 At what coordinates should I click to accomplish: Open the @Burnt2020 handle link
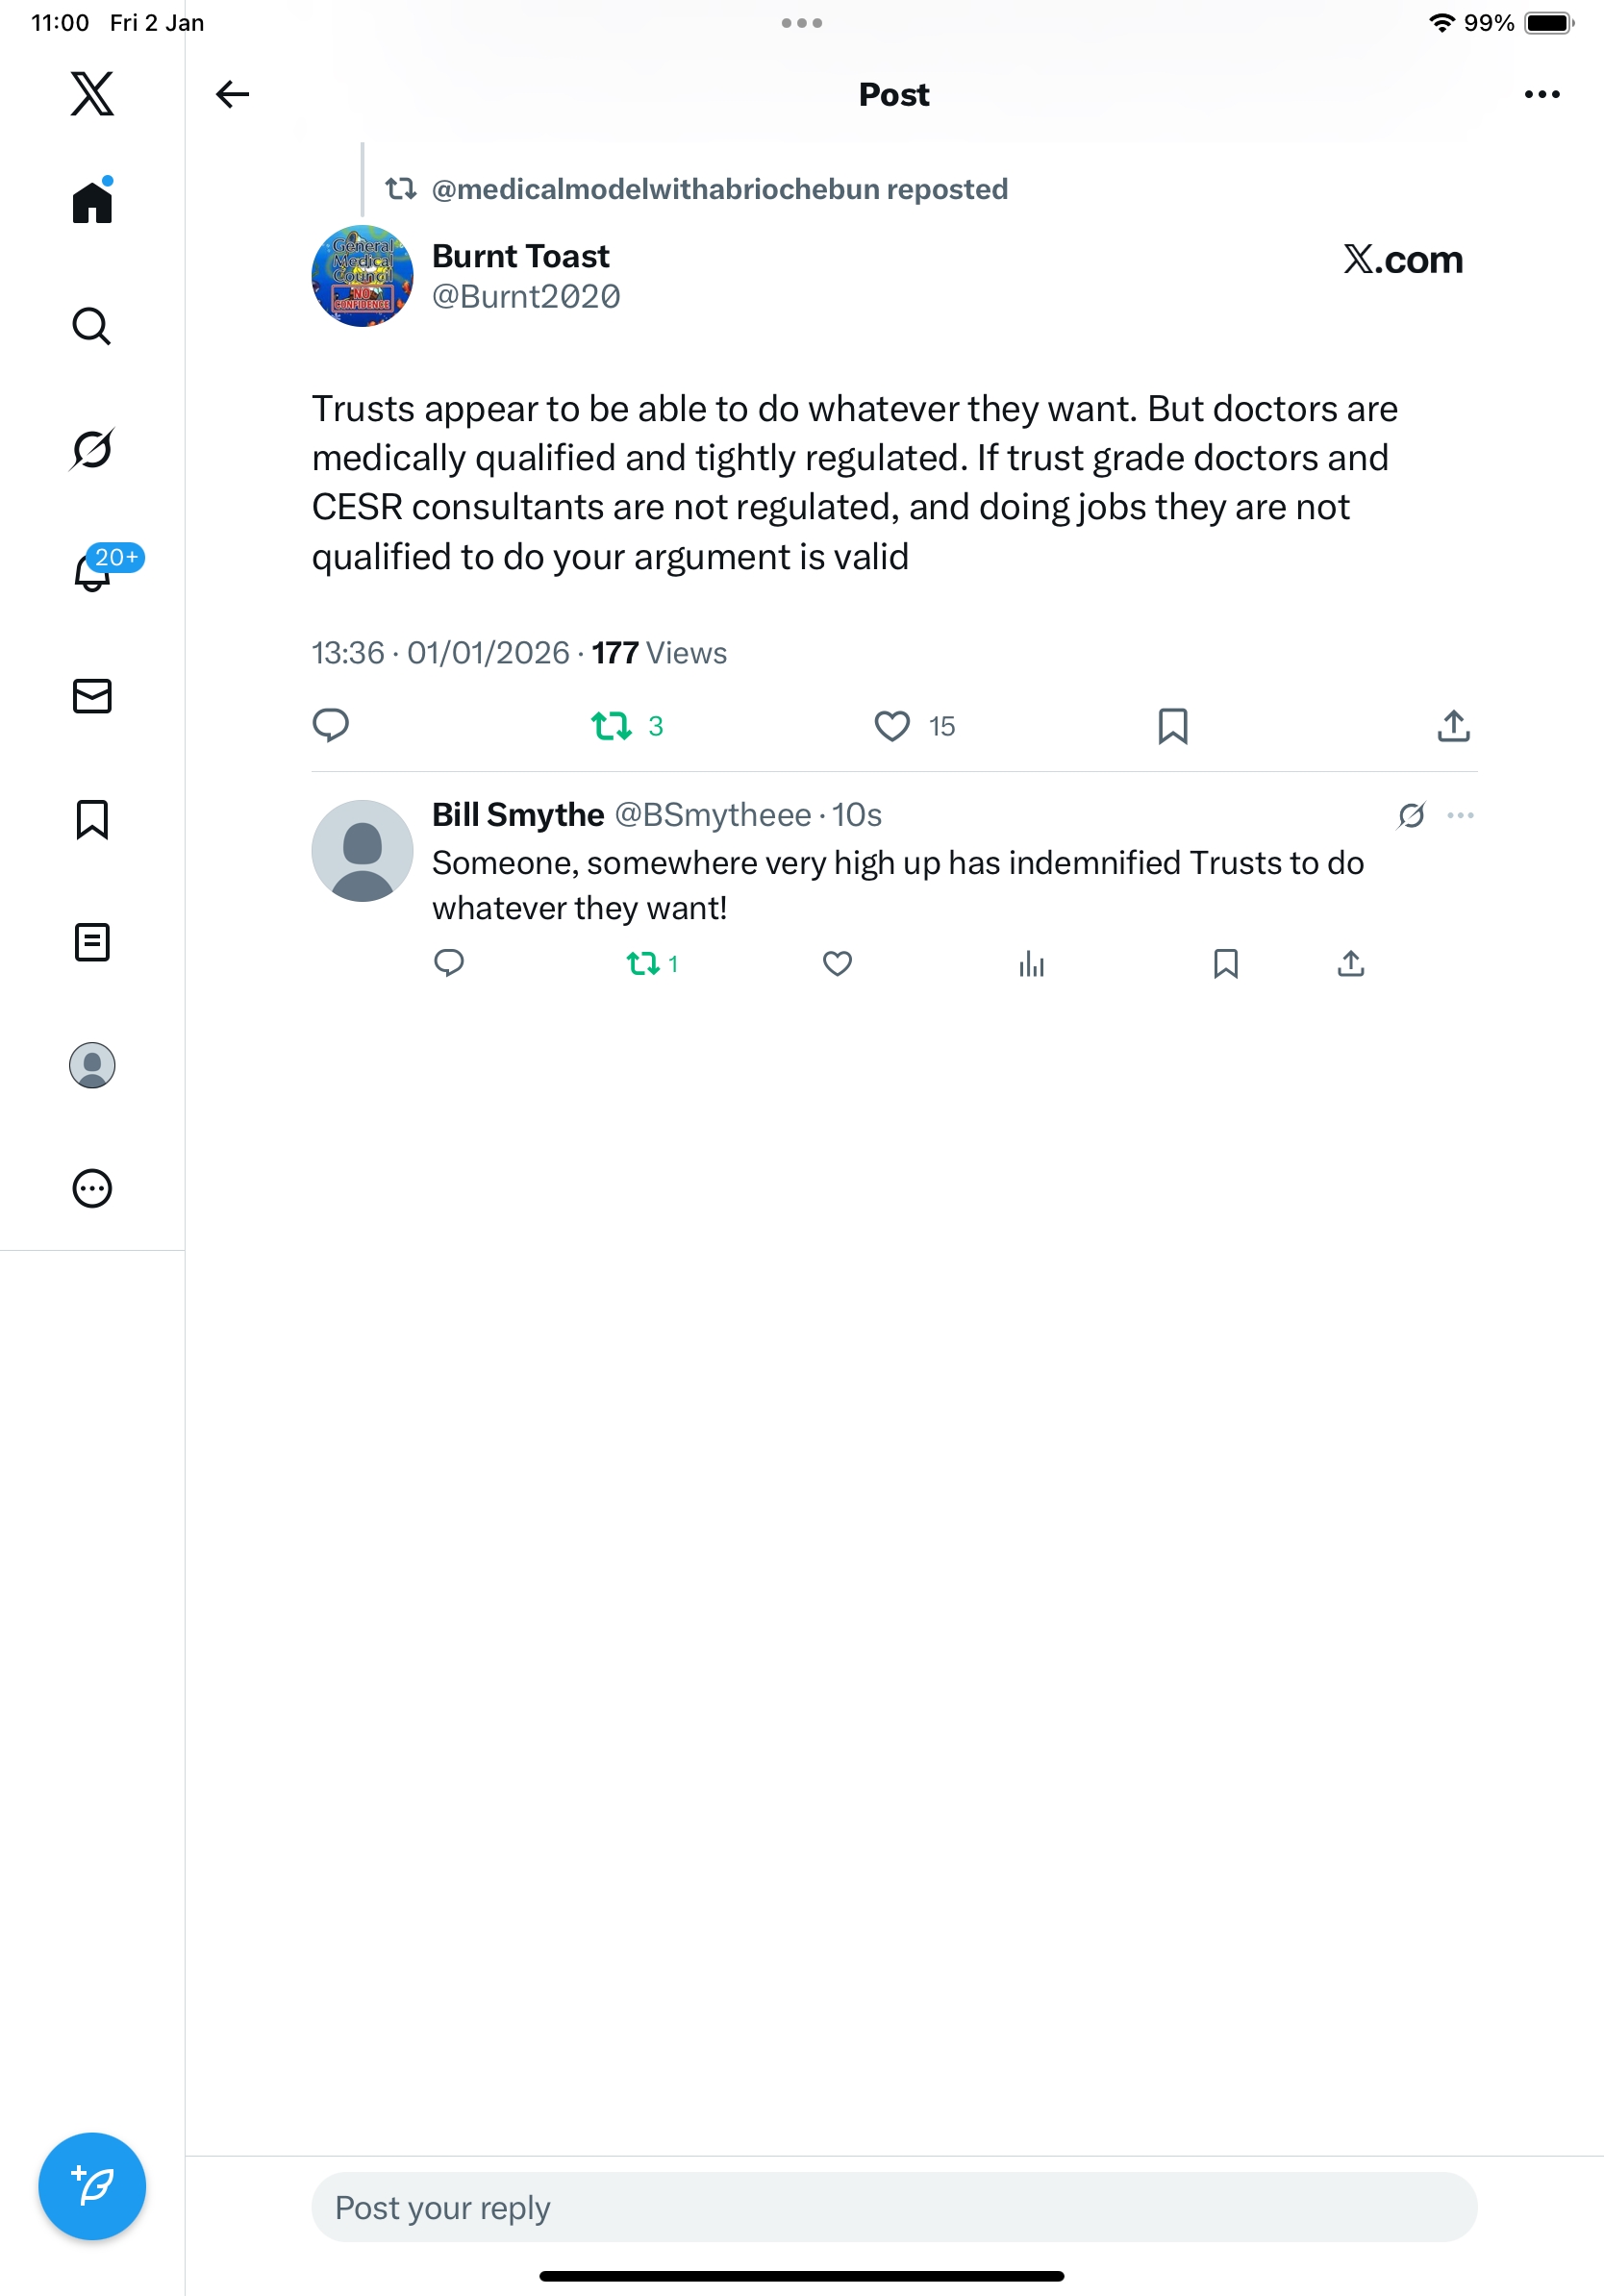526,297
